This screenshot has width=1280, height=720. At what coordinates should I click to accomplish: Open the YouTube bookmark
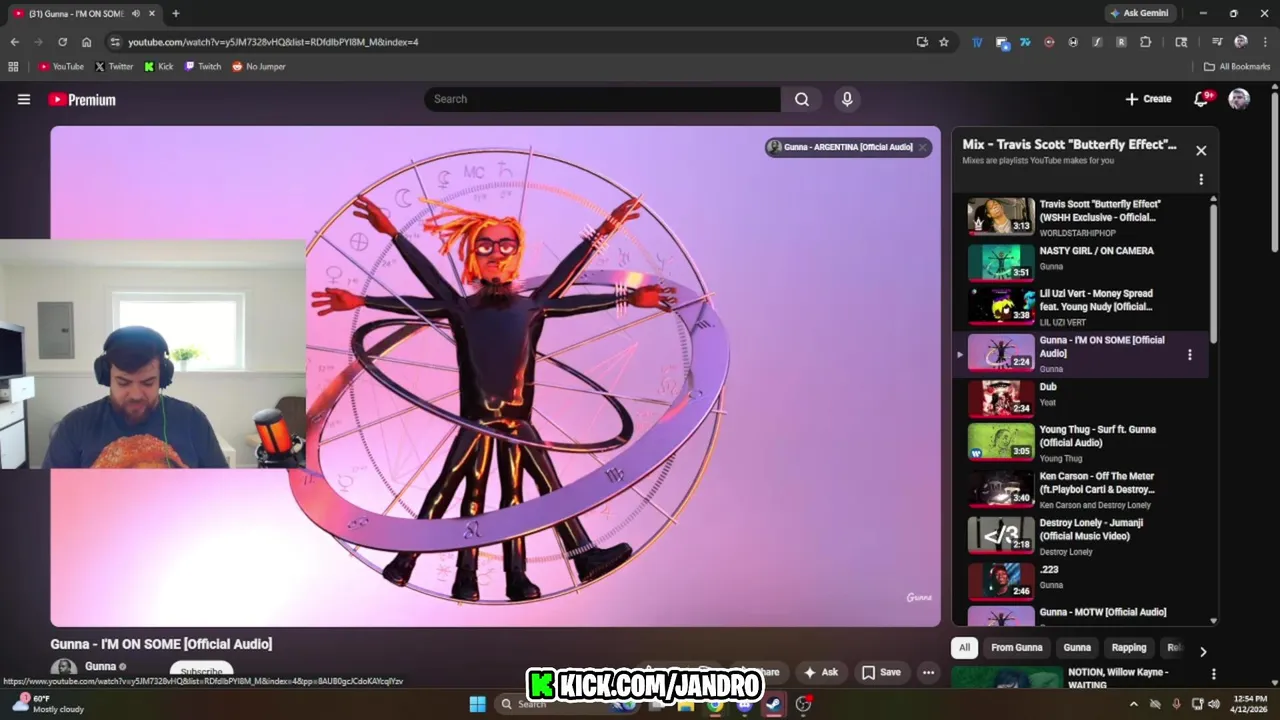61,67
